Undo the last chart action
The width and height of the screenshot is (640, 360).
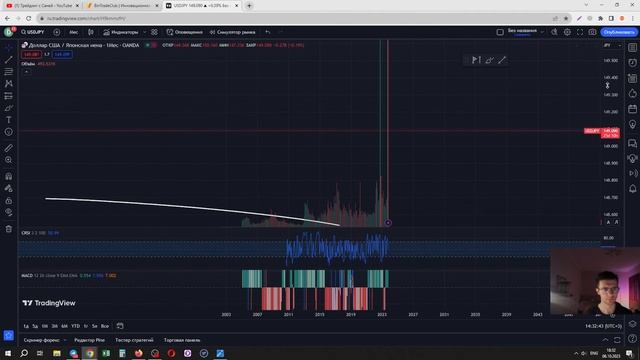(x=268, y=32)
